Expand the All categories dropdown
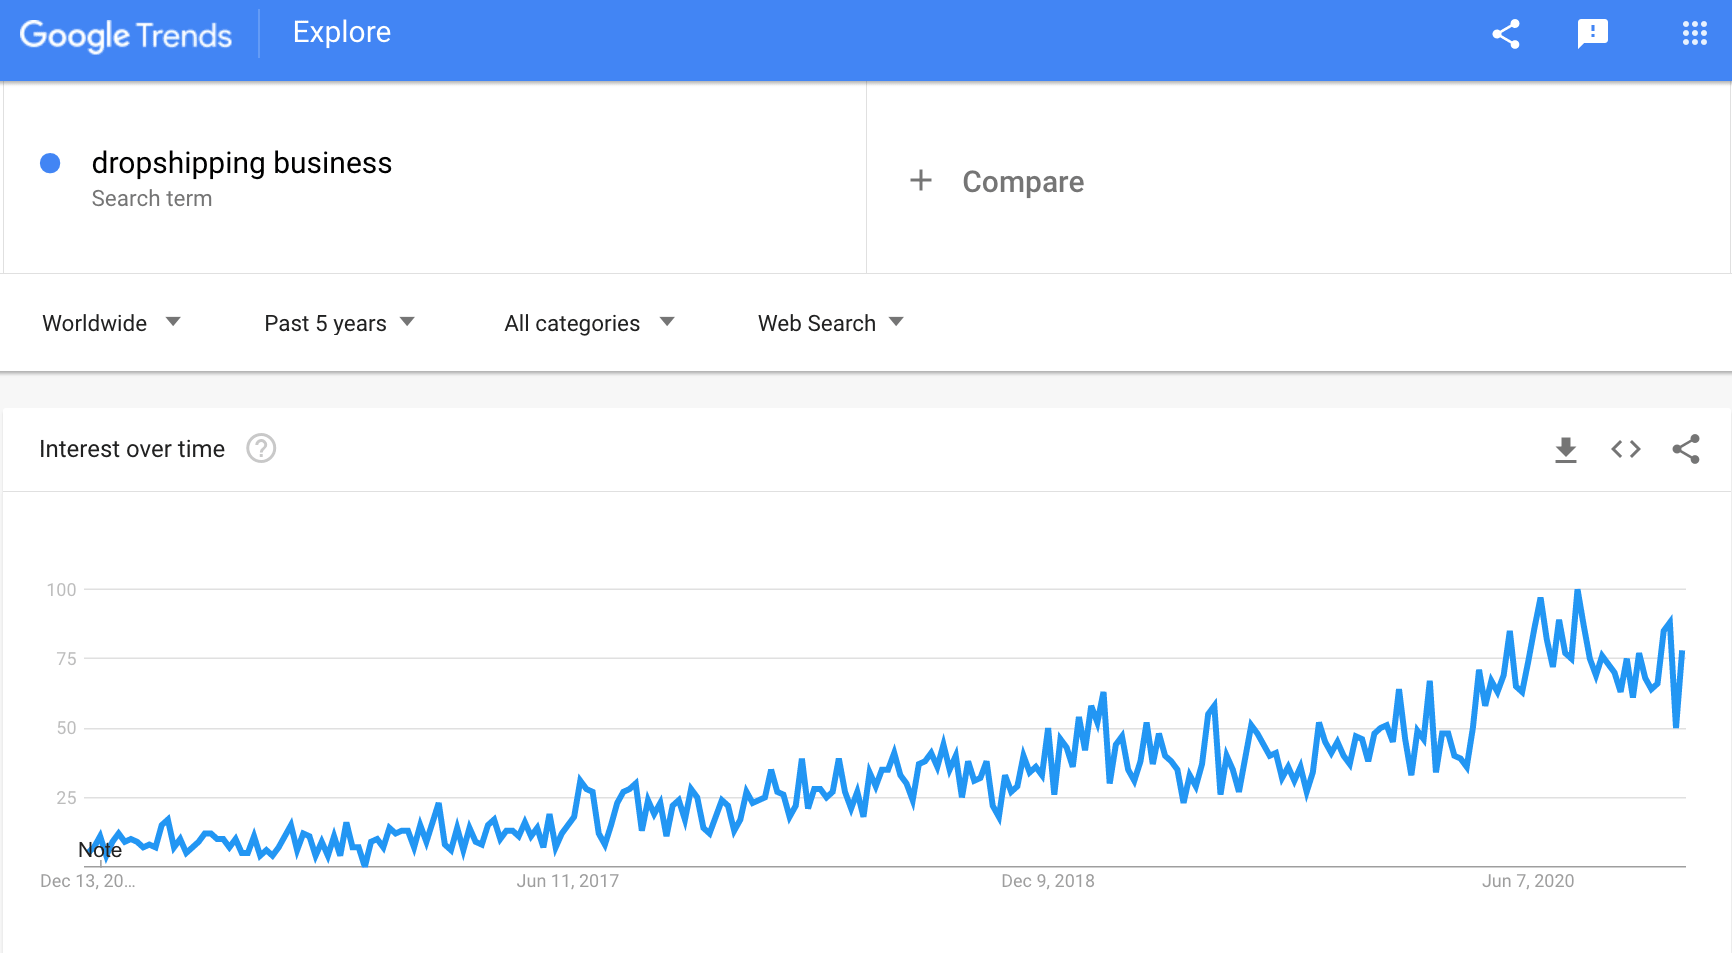1732x953 pixels. click(589, 323)
